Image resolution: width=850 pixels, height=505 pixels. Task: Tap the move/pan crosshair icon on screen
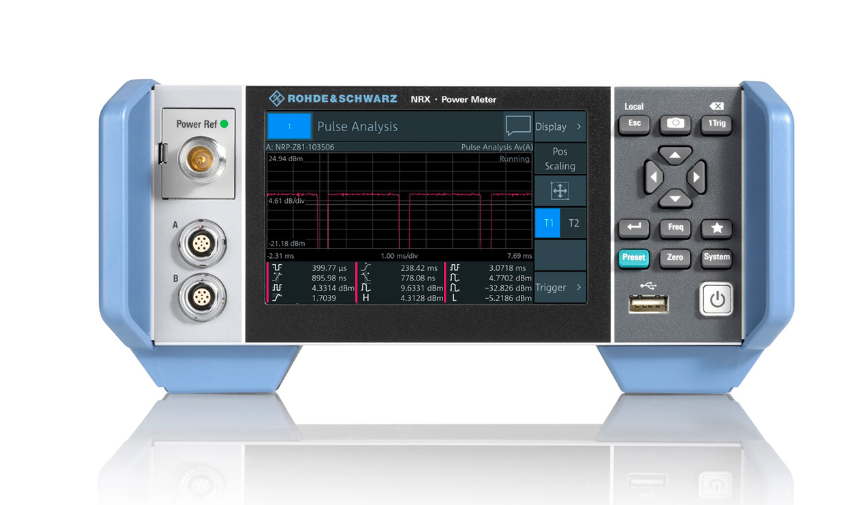pos(560,191)
